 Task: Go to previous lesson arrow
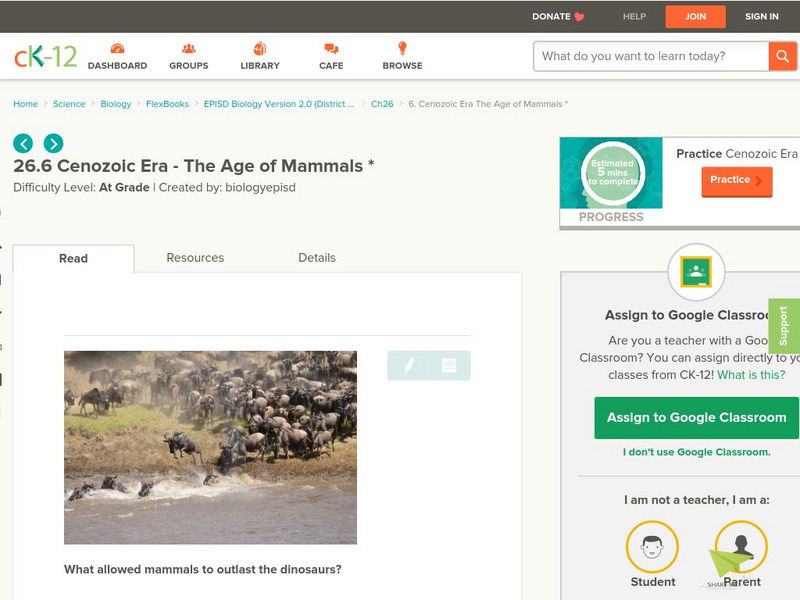tap(23, 143)
